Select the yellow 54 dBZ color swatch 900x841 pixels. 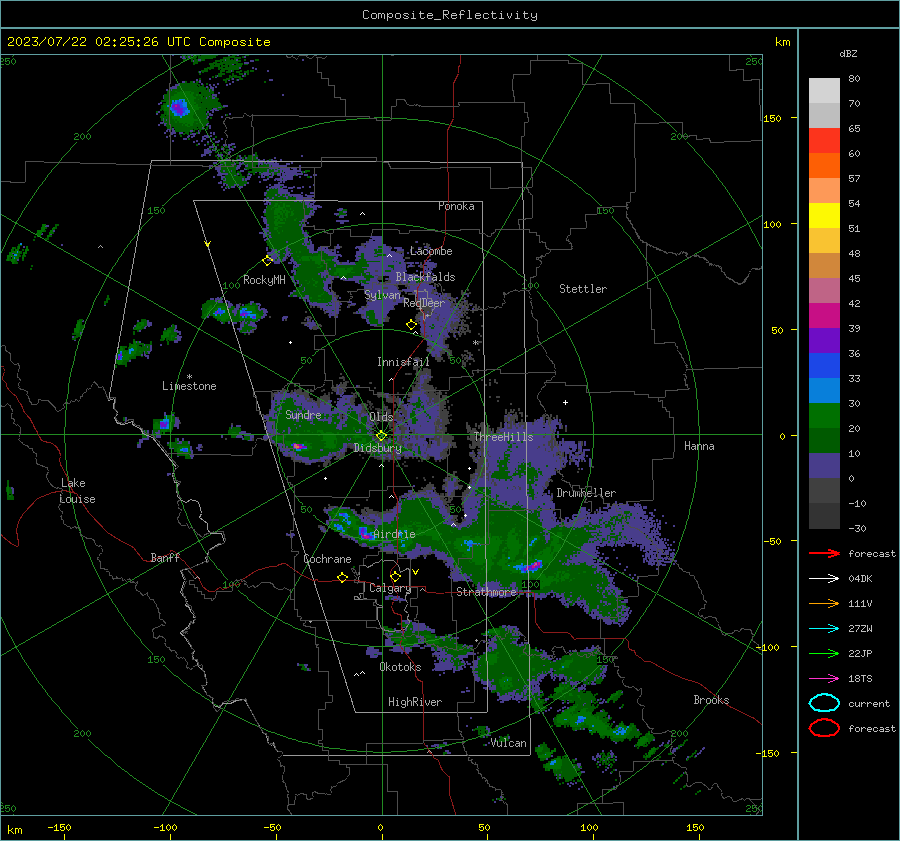pyautogui.click(x=824, y=215)
